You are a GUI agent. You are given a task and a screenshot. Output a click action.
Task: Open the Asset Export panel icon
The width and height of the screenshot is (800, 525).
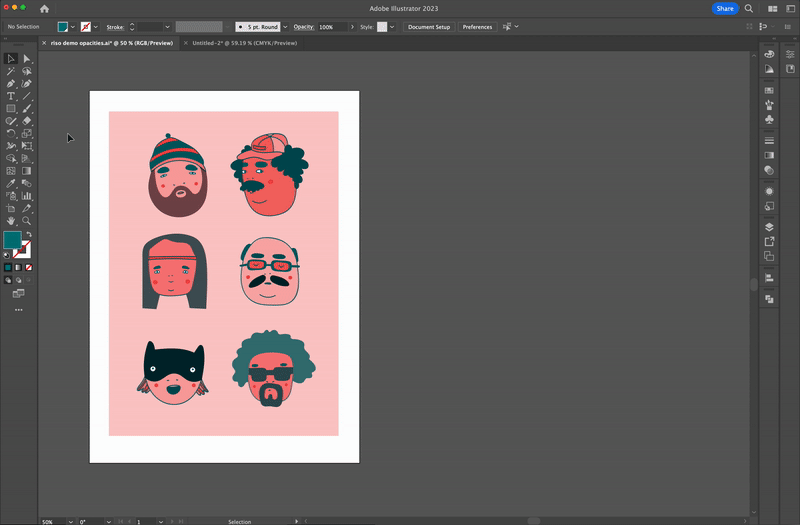[x=769, y=241]
